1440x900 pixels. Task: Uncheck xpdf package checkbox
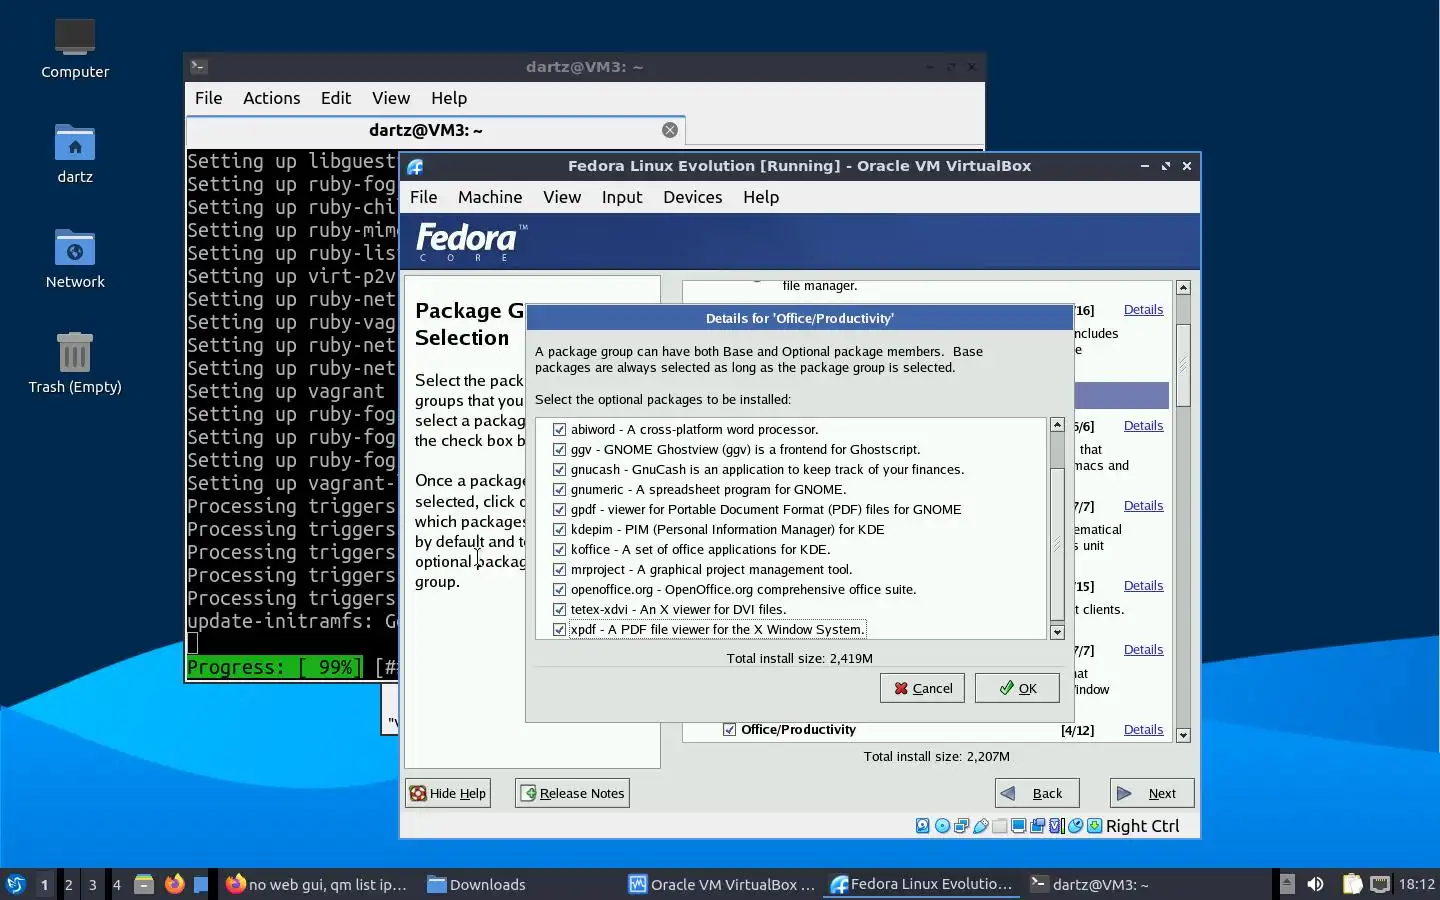560,629
